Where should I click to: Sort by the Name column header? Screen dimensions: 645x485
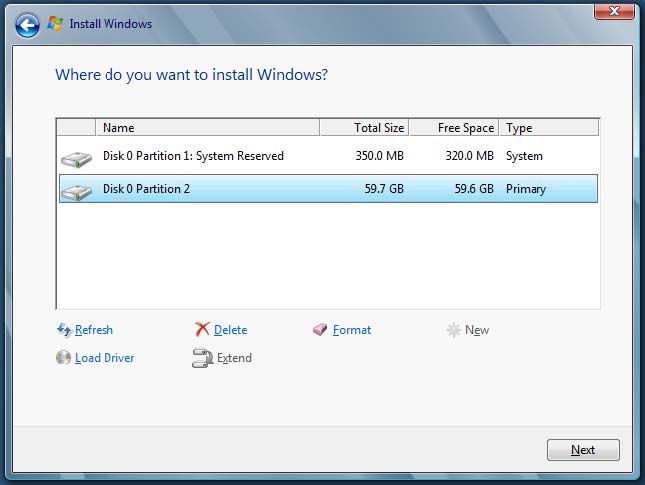point(207,128)
